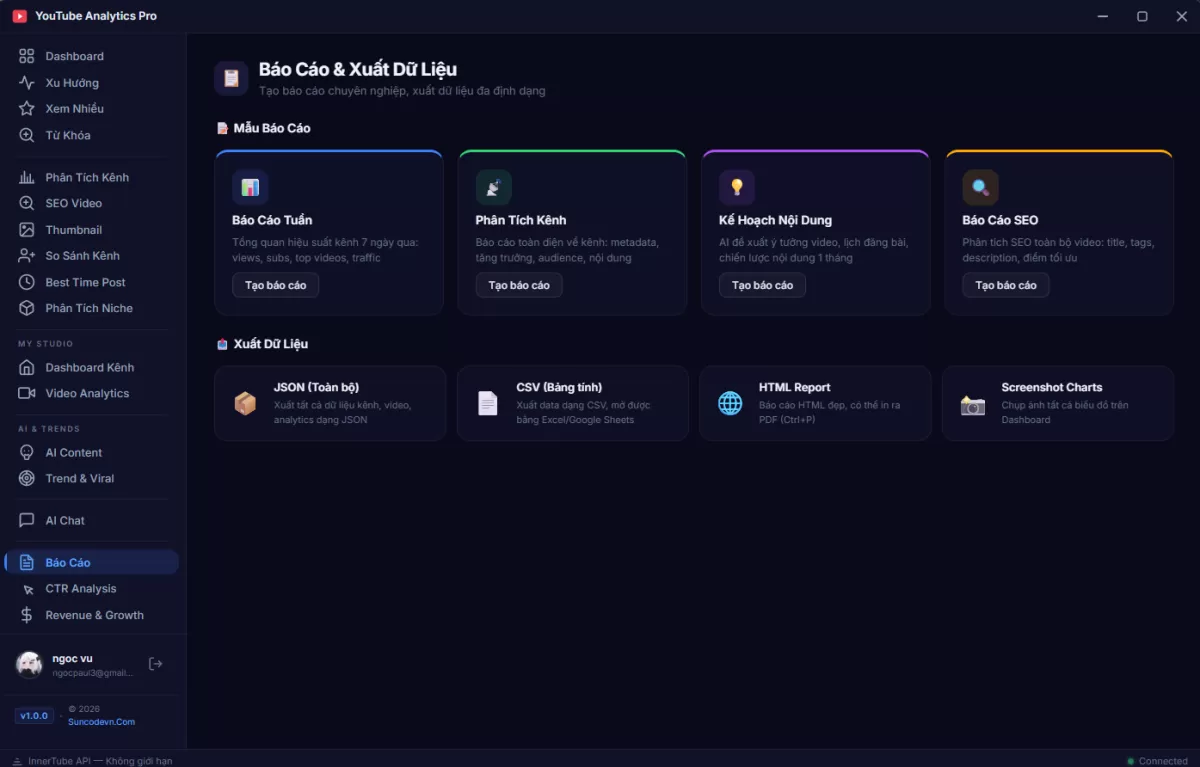This screenshot has height=767, width=1200.
Task: Open the Suncodevn.Com link
Action: [x=101, y=721]
